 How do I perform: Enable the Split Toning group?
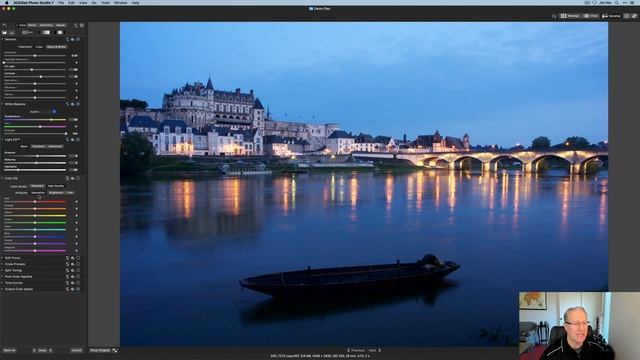[78, 270]
